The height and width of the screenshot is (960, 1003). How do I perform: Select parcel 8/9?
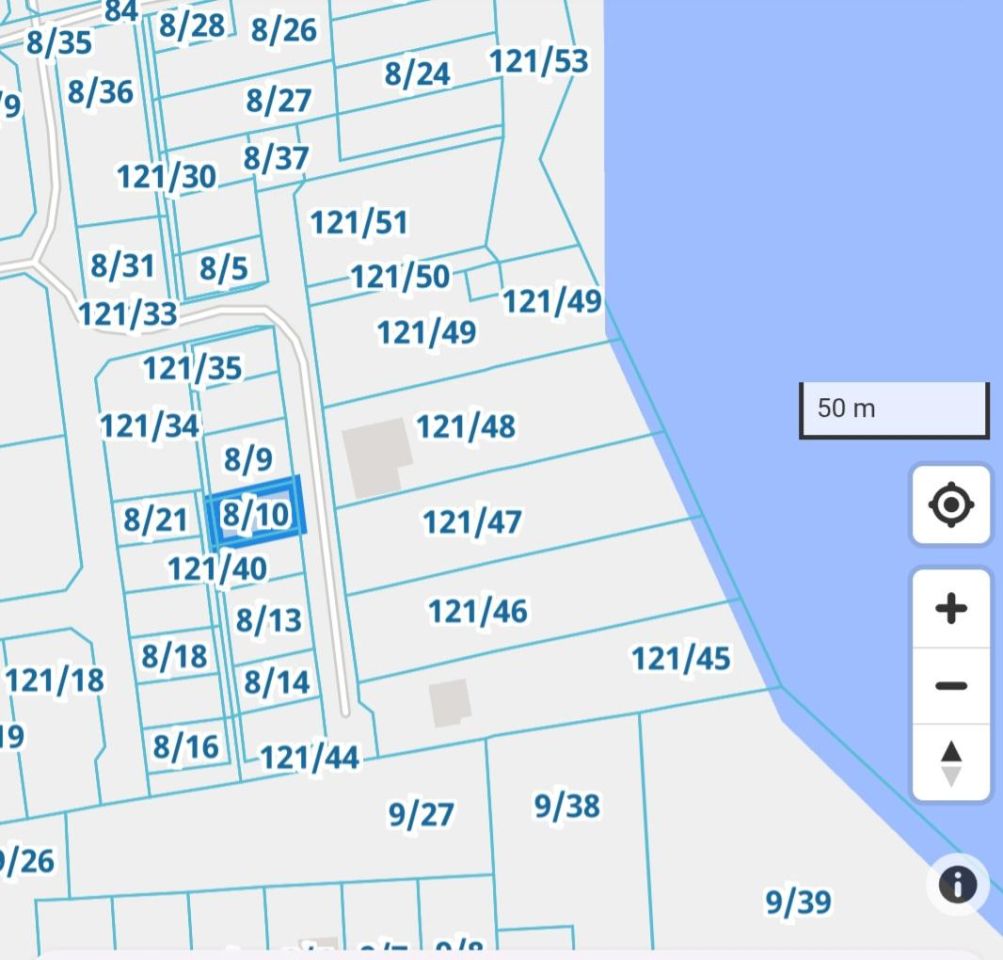pyautogui.click(x=248, y=459)
